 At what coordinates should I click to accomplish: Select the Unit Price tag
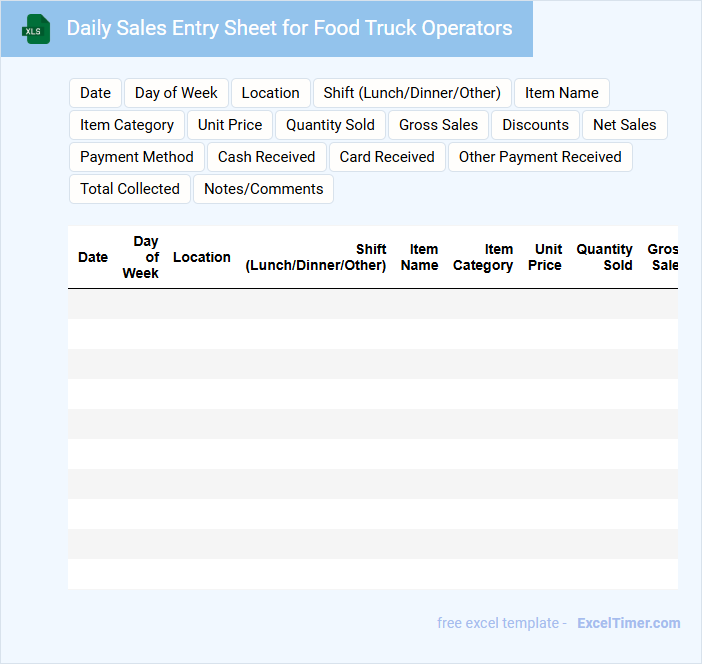tap(230, 125)
